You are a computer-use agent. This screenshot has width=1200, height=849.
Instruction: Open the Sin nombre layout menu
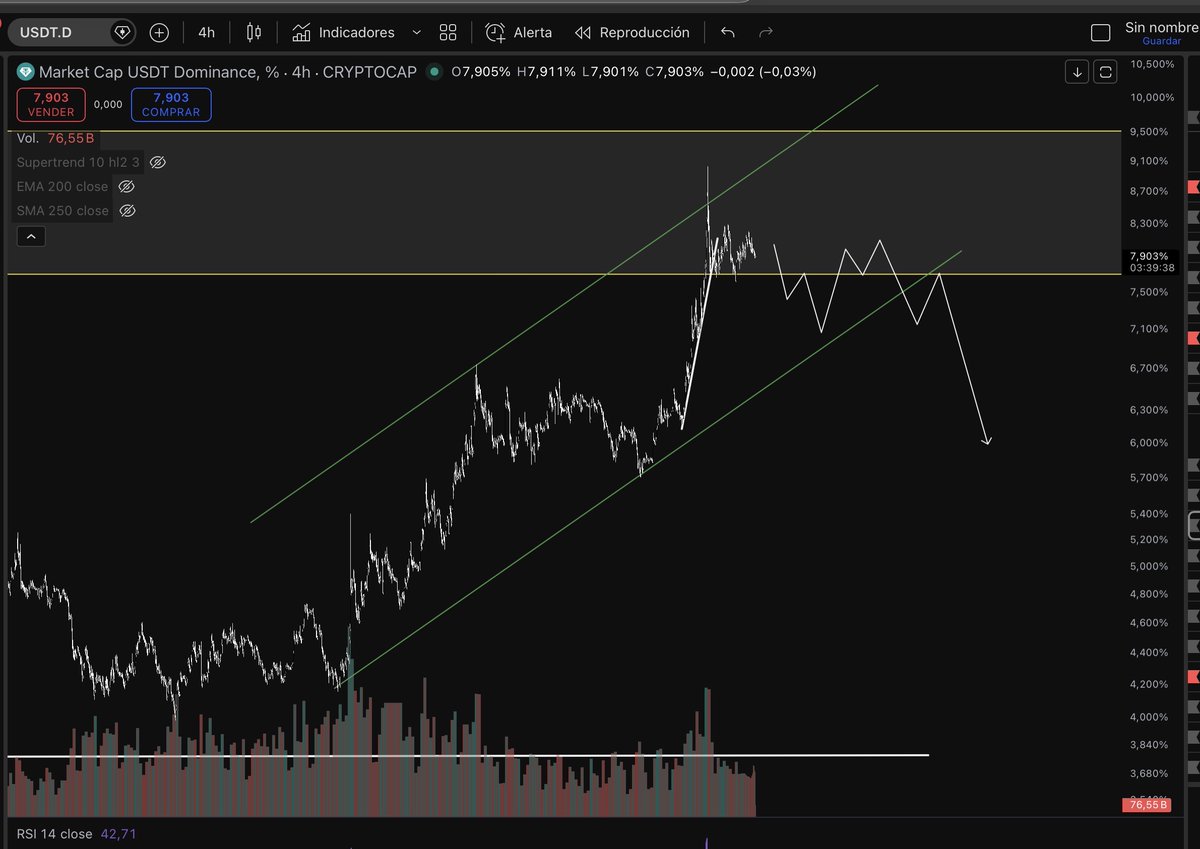click(1160, 27)
